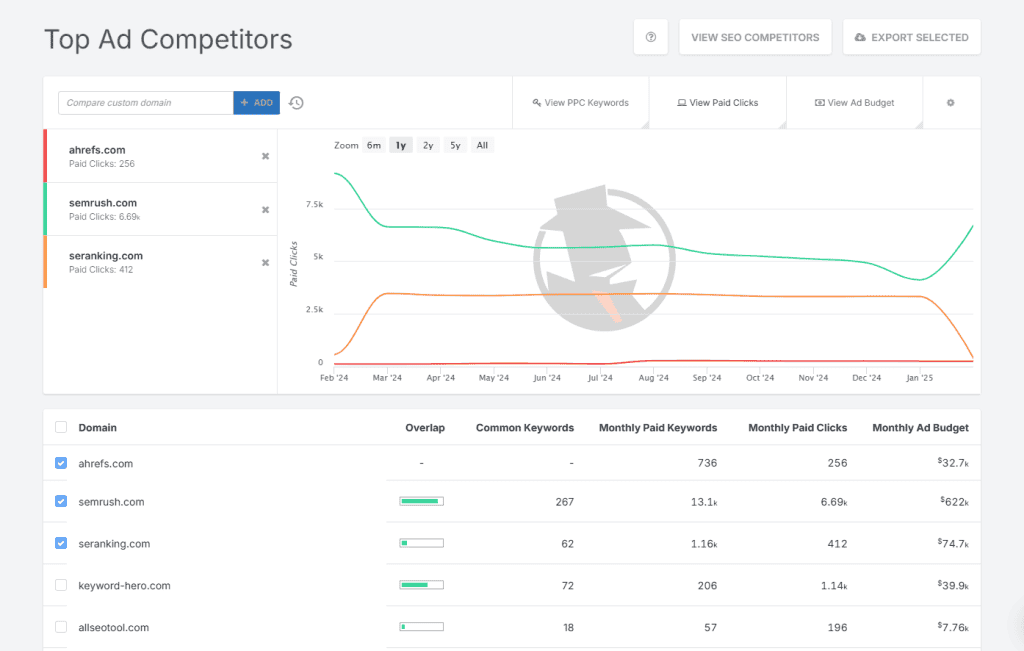Remove semrush.com from the chart
Image resolution: width=1024 pixels, height=651 pixels.
[265, 210]
